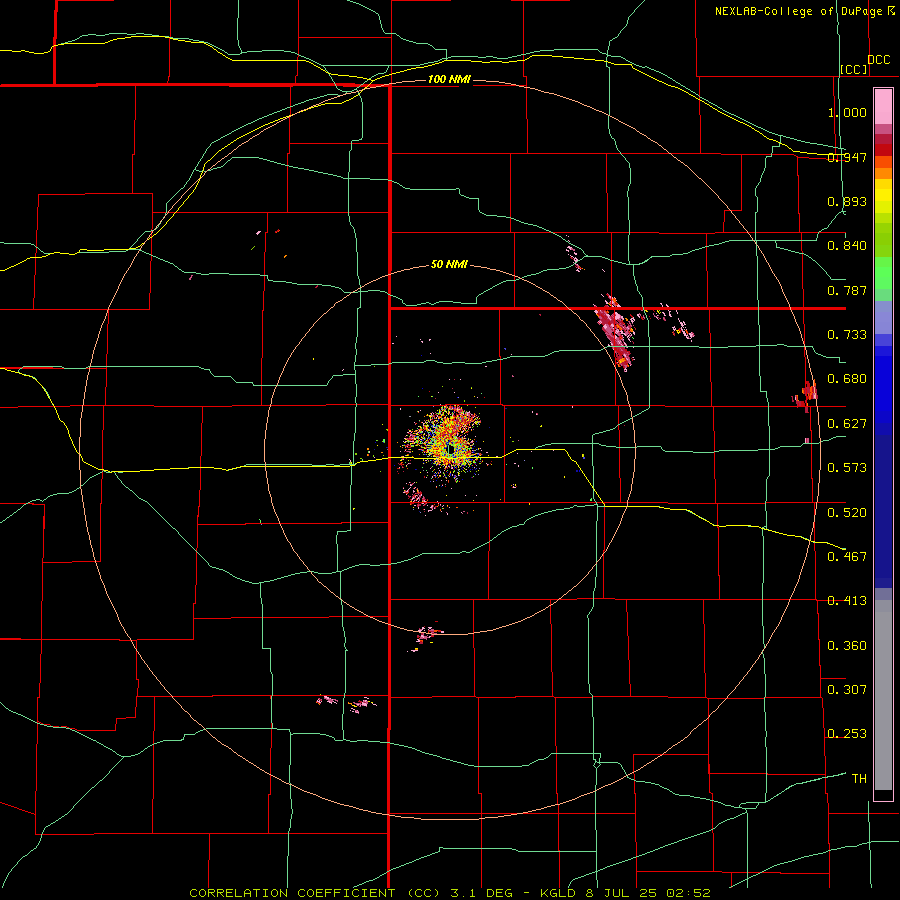
Task: Select the 0.787 scale value
Action: tap(847, 290)
